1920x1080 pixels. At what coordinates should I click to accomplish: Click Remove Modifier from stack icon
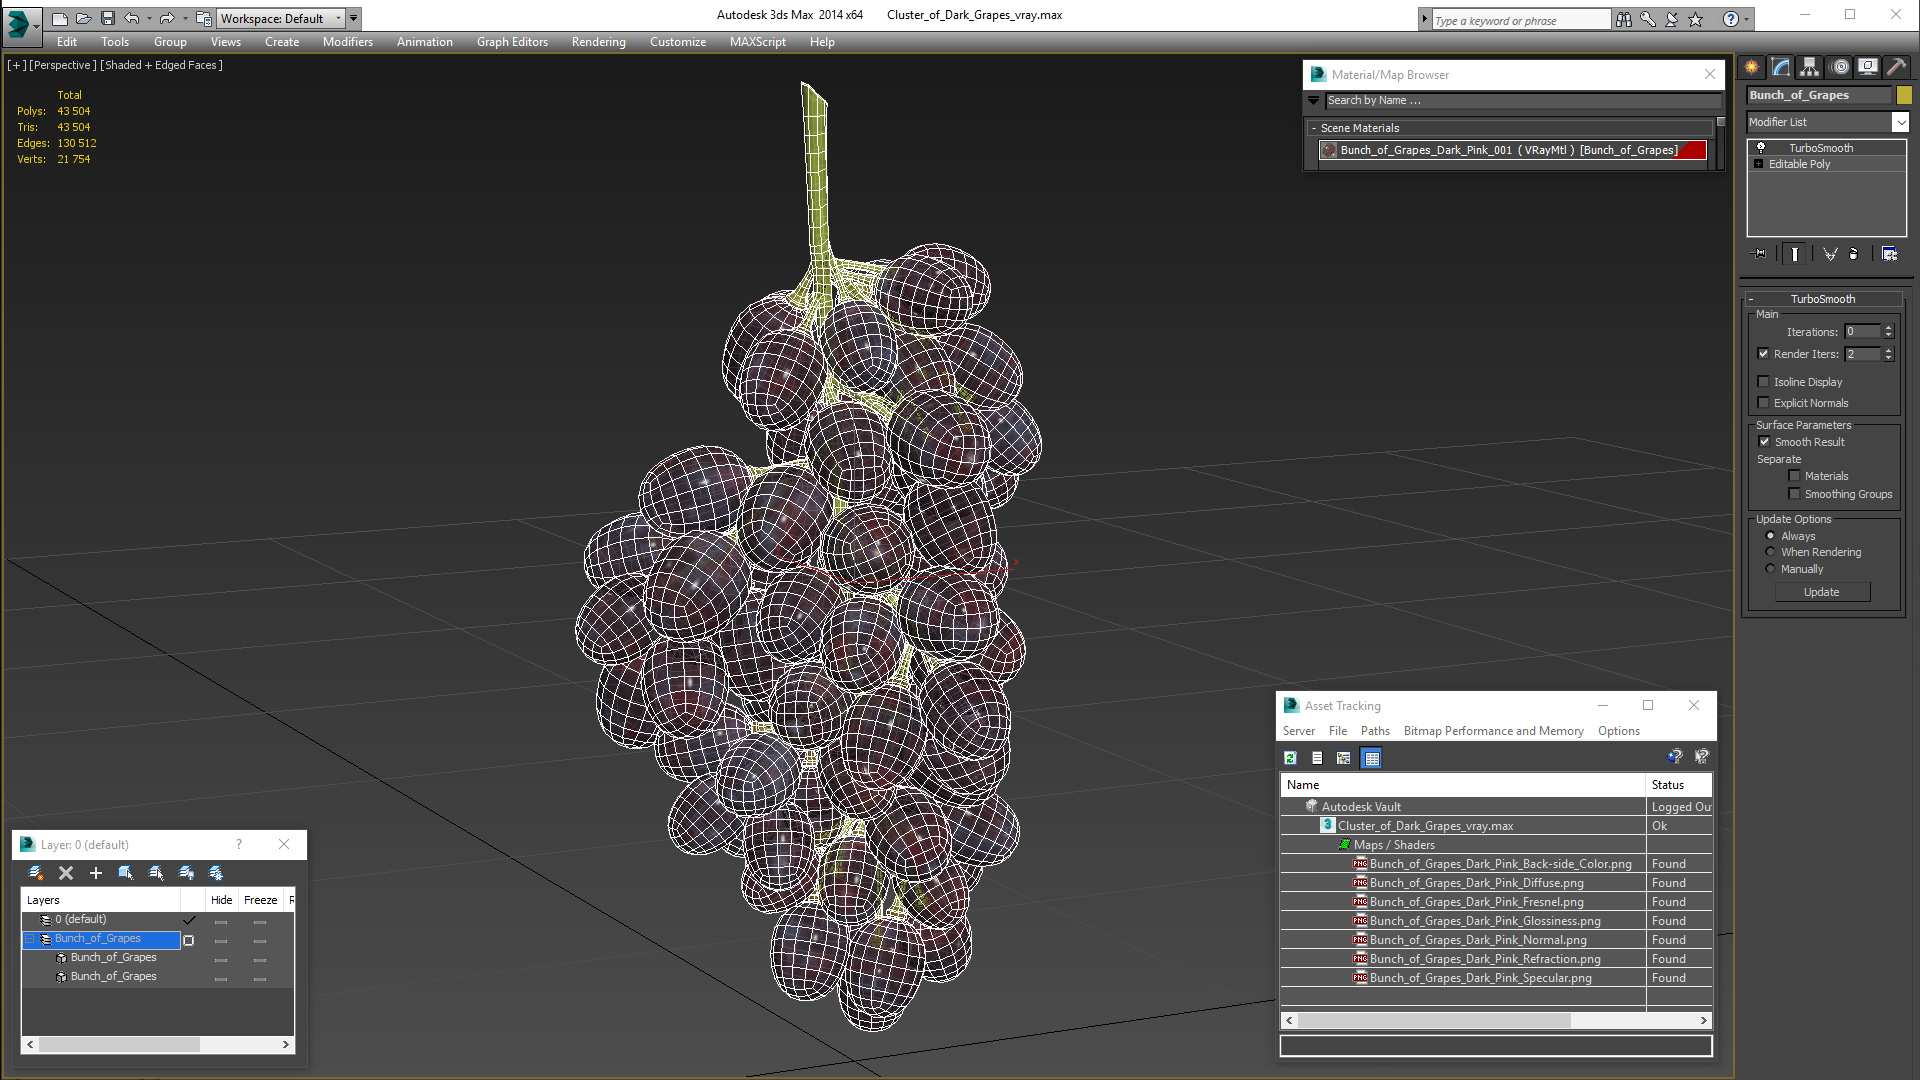click(x=1854, y=254)
